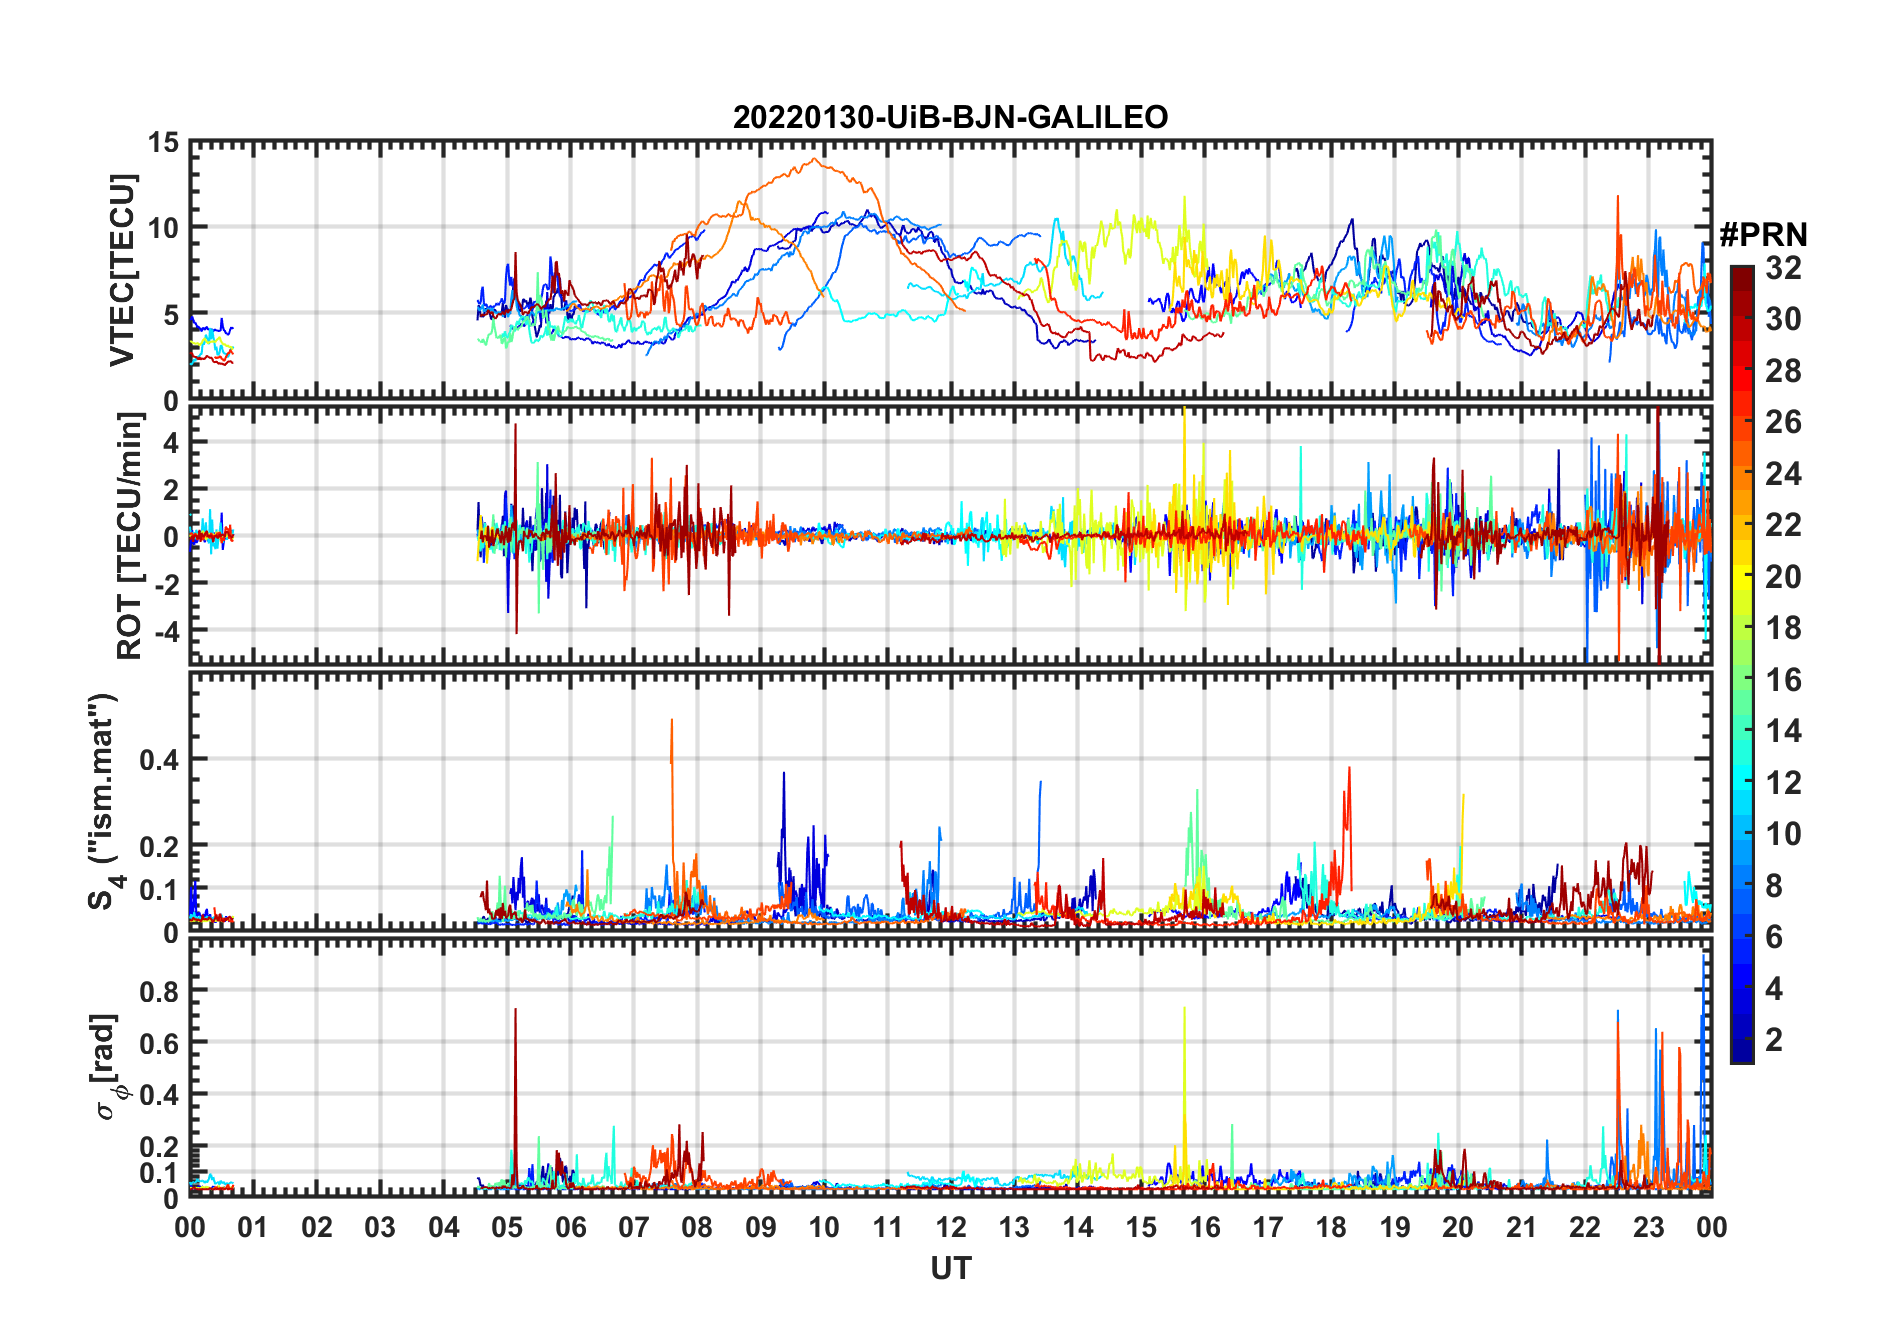1902x1330 pixels.
Task: Click colorbar tick label 22
Action: (1783, 525)
